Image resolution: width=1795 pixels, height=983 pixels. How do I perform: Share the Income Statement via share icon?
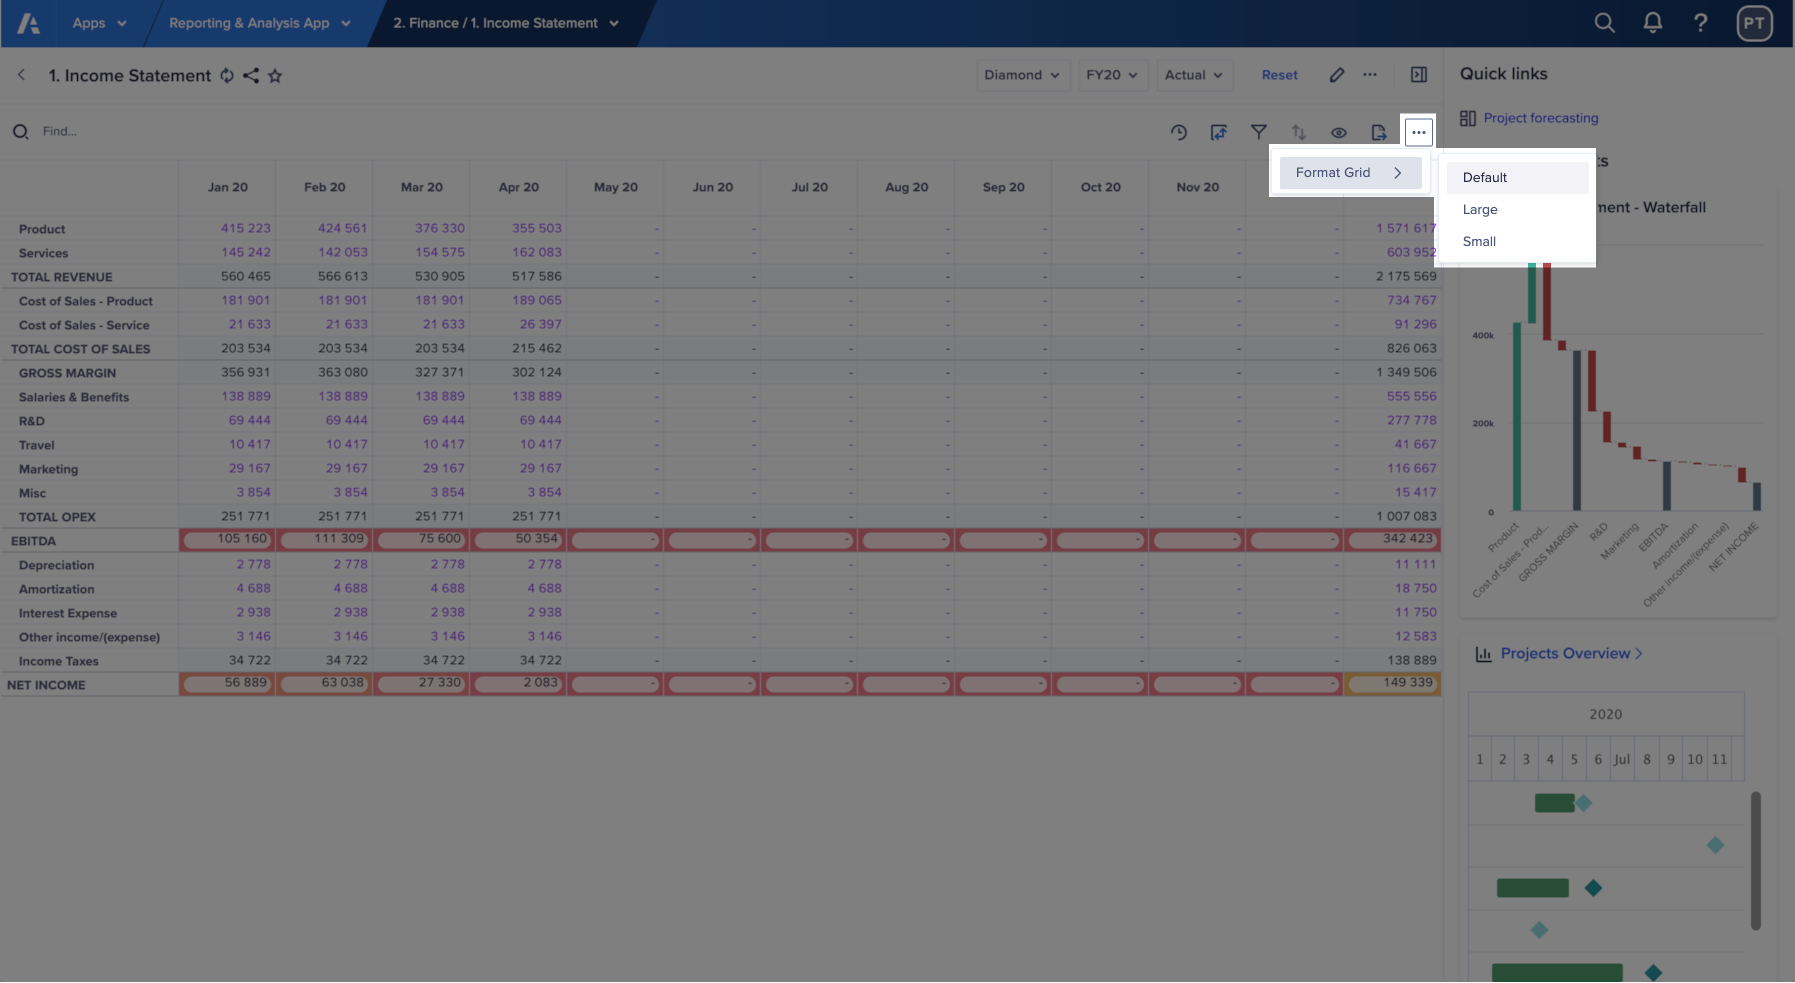click(x=252, y=75)
